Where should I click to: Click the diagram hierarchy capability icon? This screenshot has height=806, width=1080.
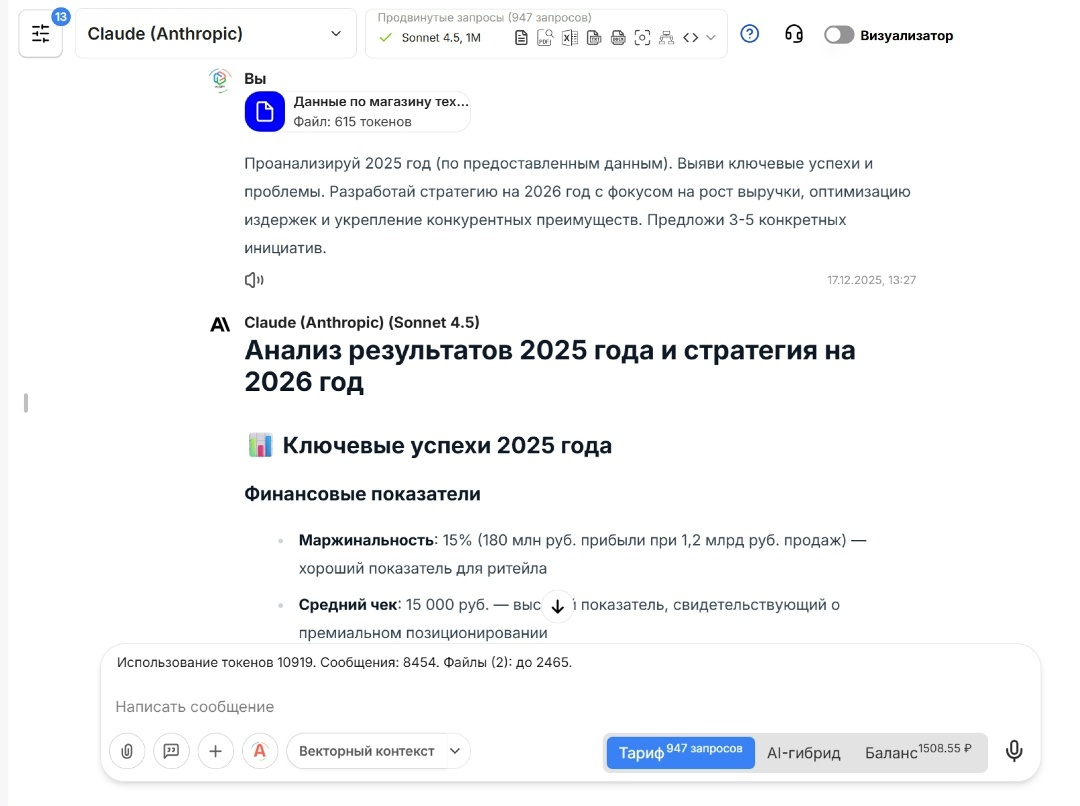[666, 38]
